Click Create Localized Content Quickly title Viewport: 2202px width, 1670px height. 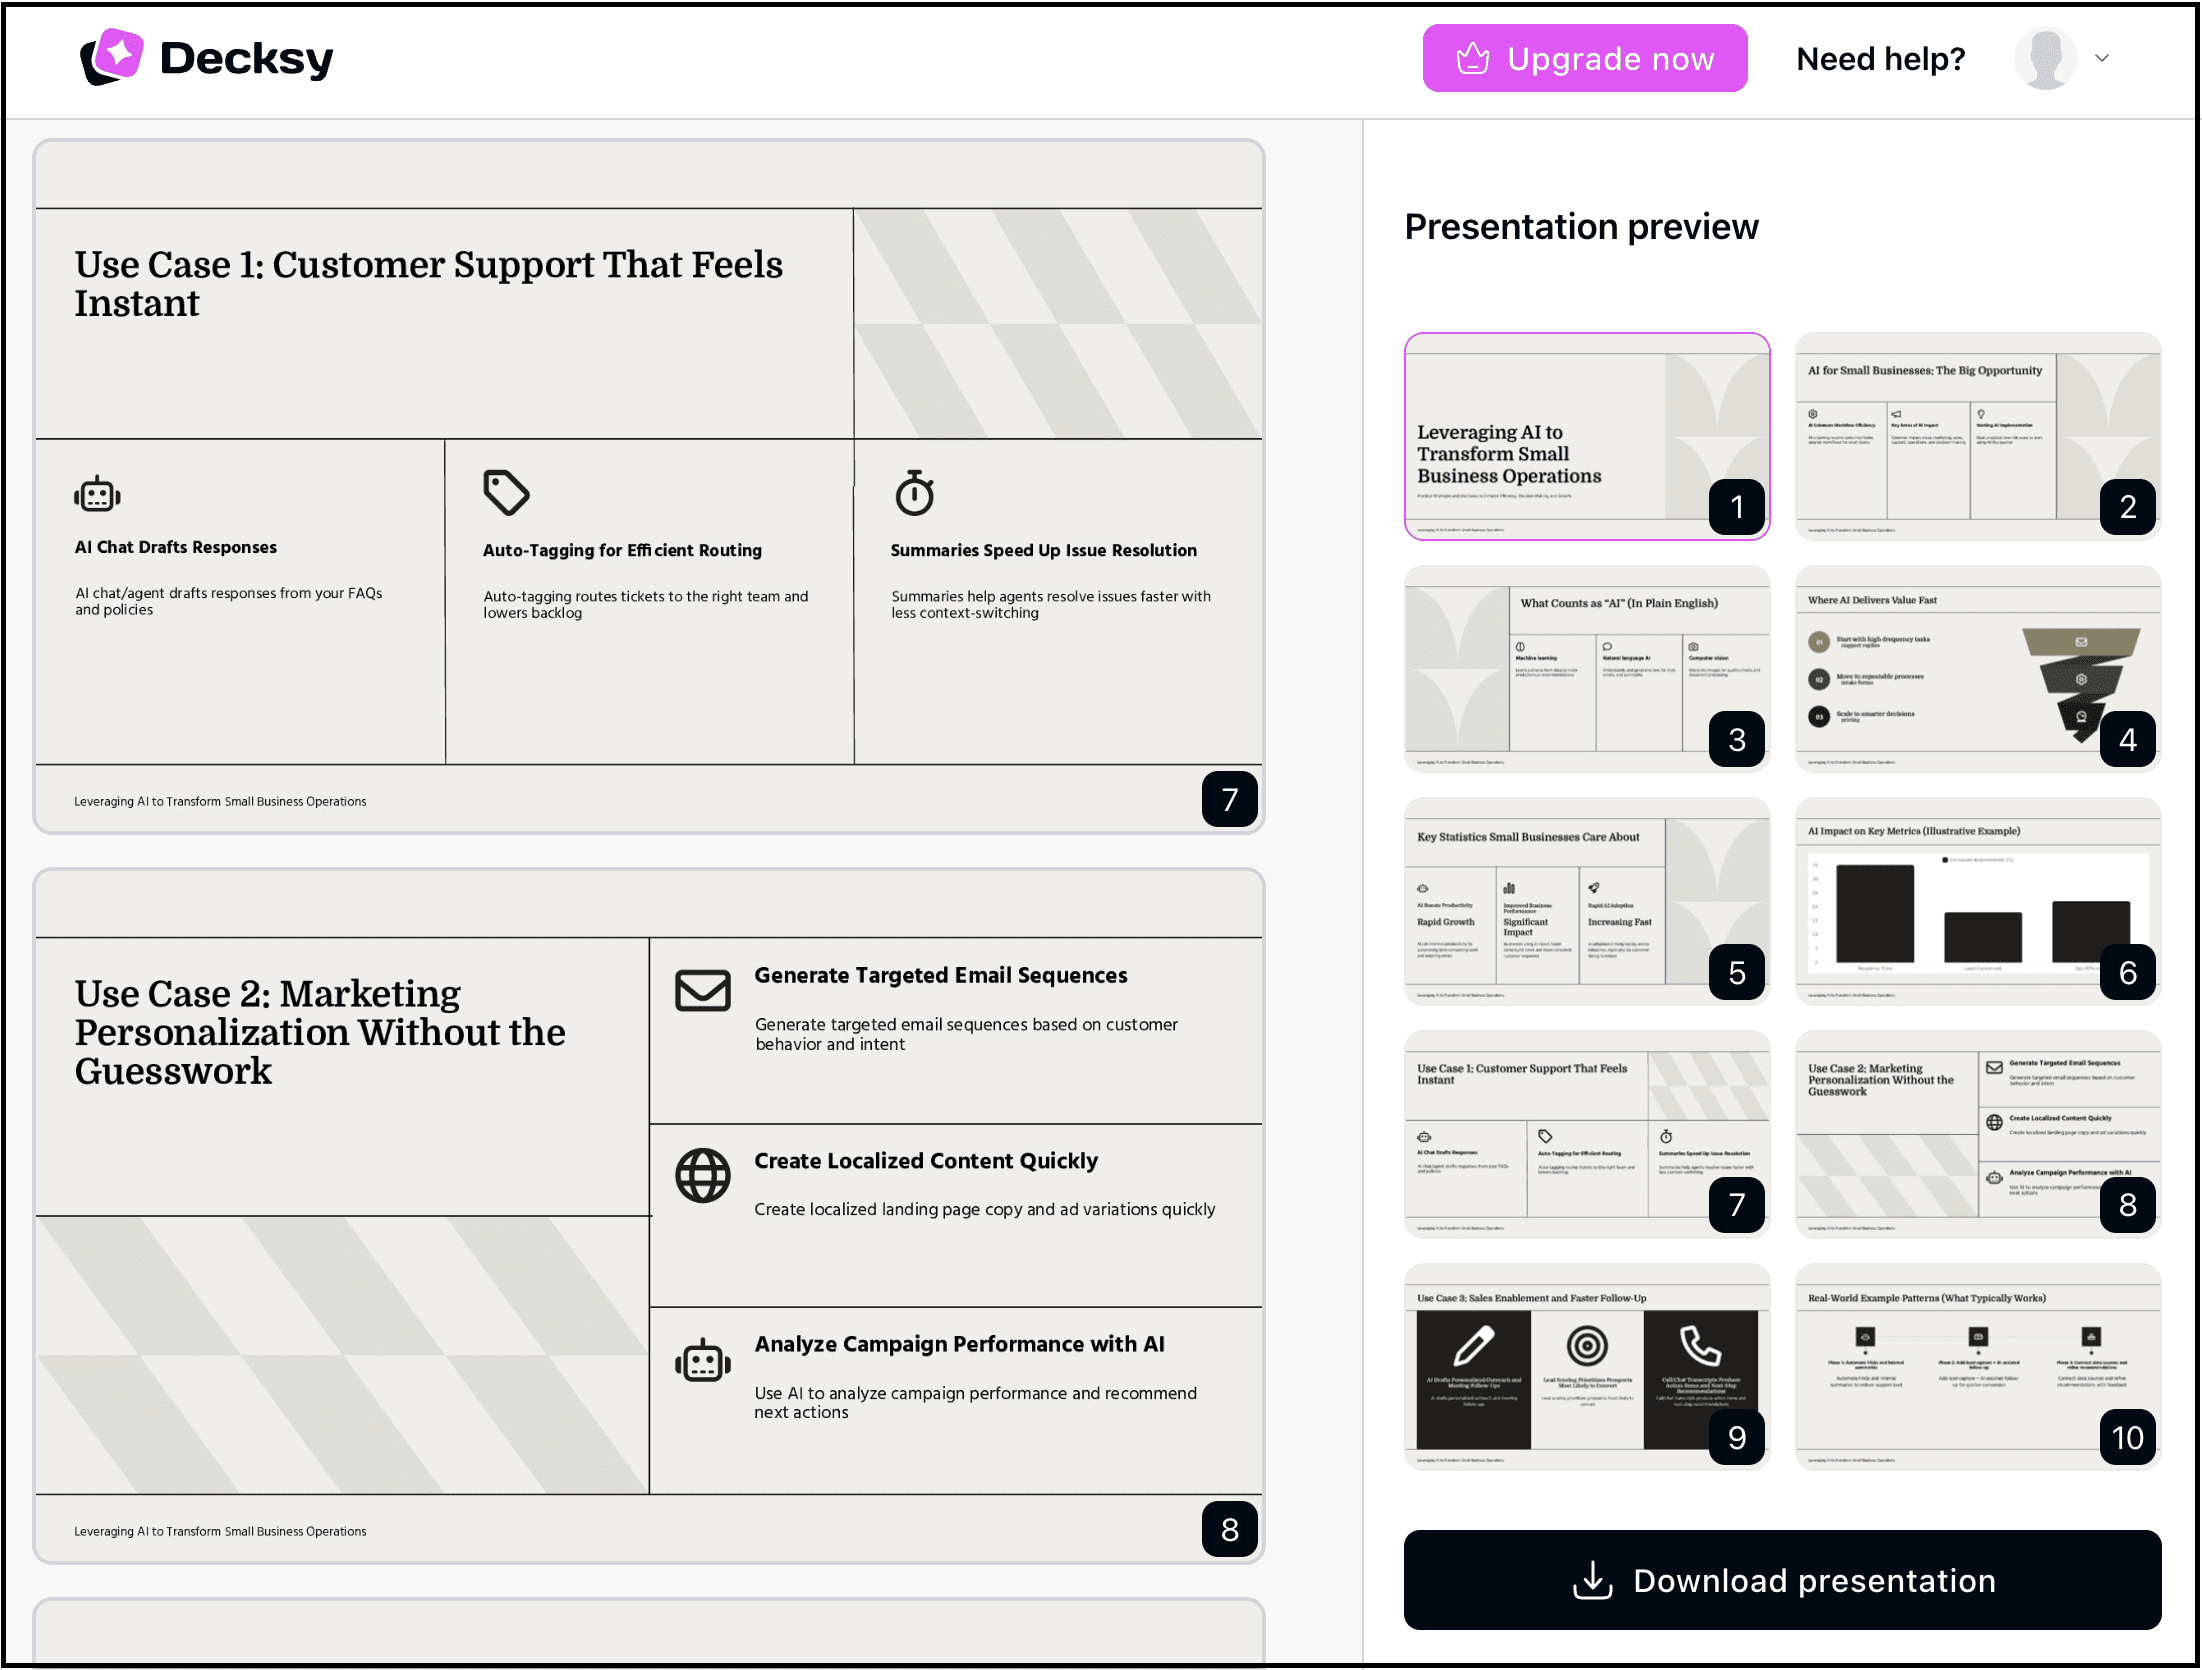[925, 1160]
